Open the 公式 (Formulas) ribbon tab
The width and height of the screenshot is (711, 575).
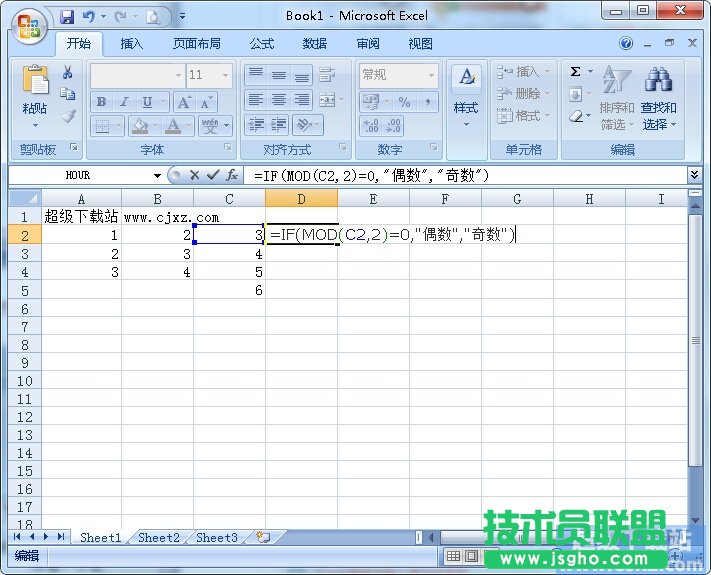click(262, 44)
